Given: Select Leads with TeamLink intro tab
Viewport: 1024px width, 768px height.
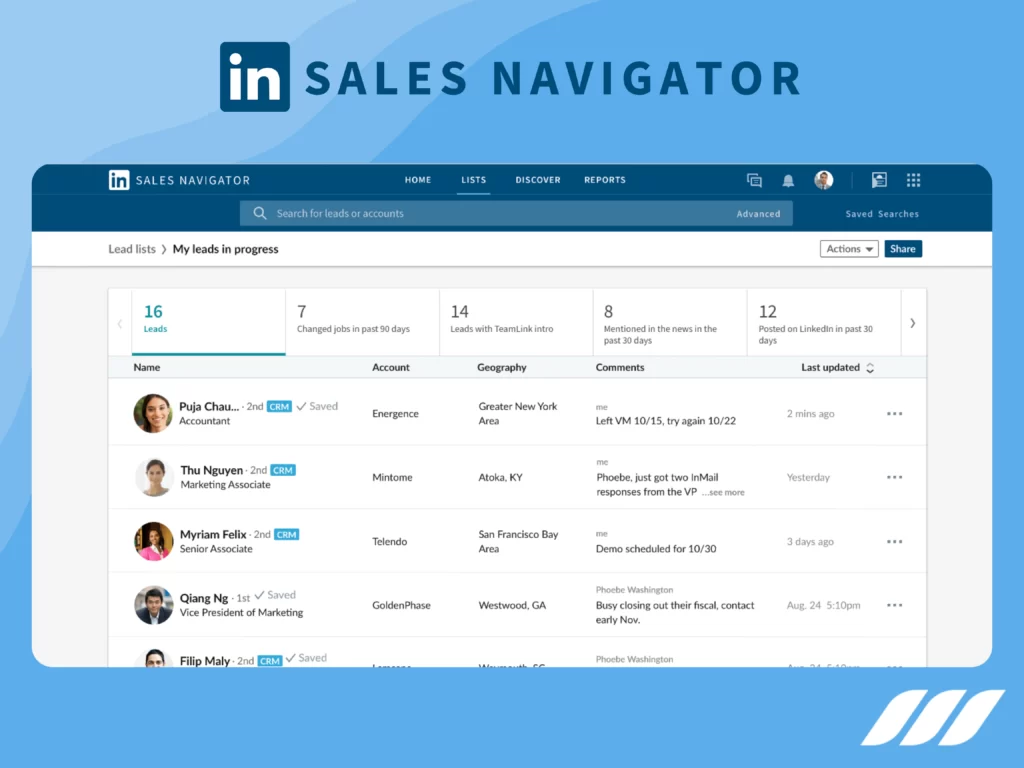Looking at the screenshot, I should pos(516,322).
